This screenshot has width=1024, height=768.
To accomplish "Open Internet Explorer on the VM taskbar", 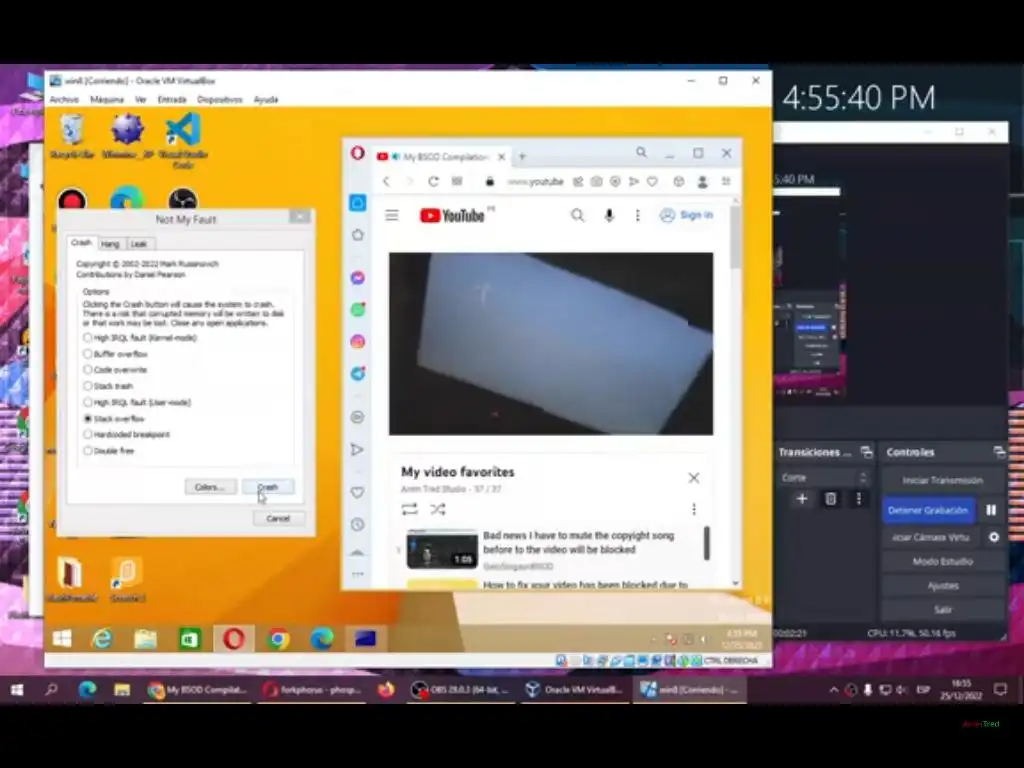I will [102, 638].
